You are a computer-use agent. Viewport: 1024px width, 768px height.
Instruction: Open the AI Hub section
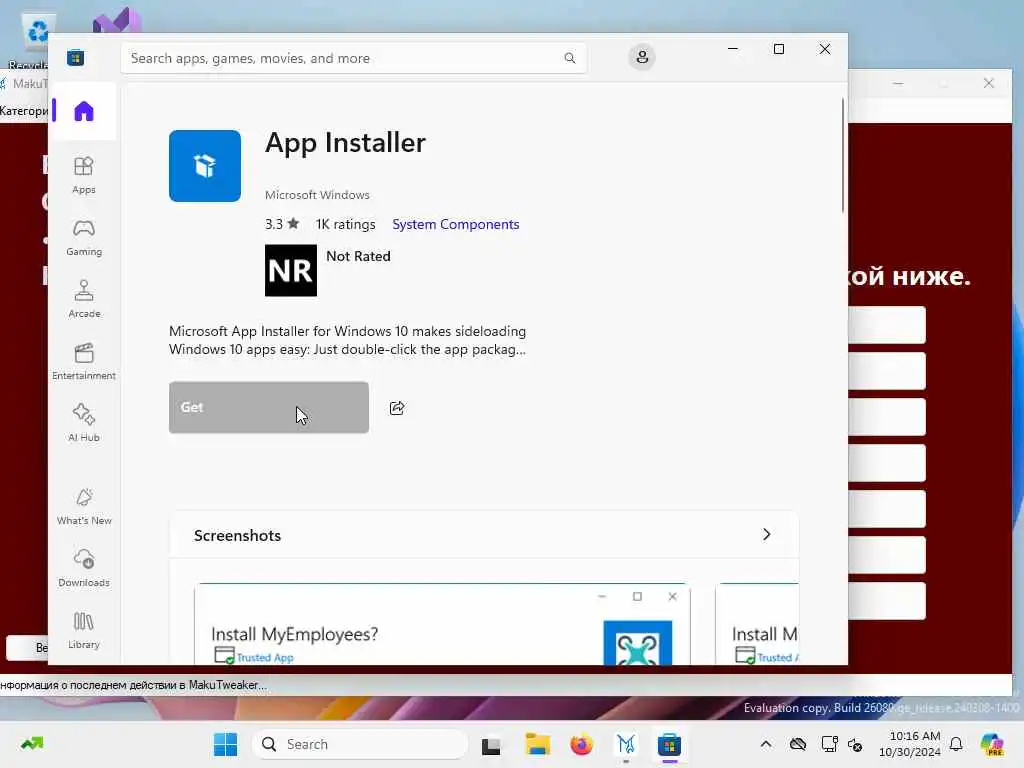[x=84, y=423]
